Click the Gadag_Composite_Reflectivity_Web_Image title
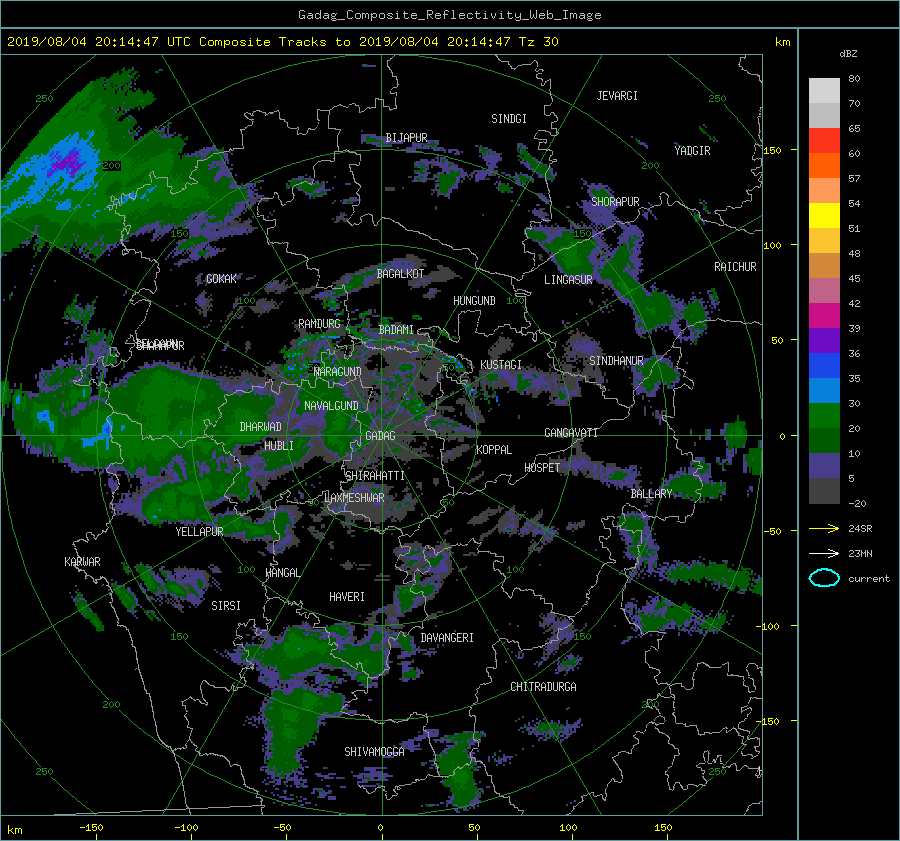Screen dimensions: 900x841 pyautogui.click(x=449, y=15)
